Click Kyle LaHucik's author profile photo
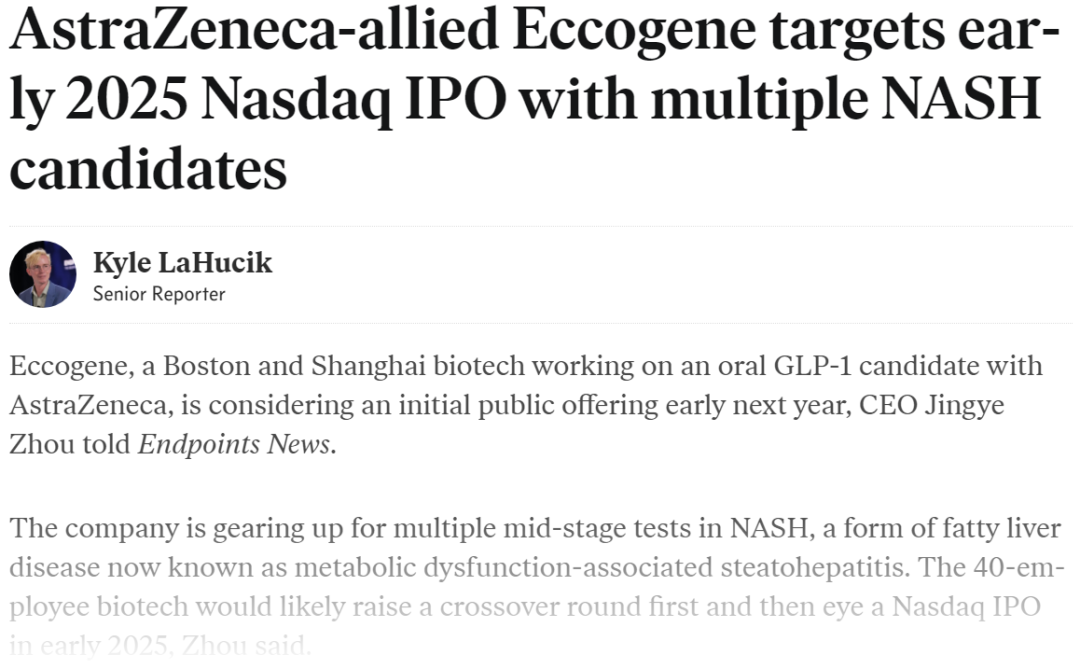This screenshot has width=1080, height=669. (x=43, y=274)
